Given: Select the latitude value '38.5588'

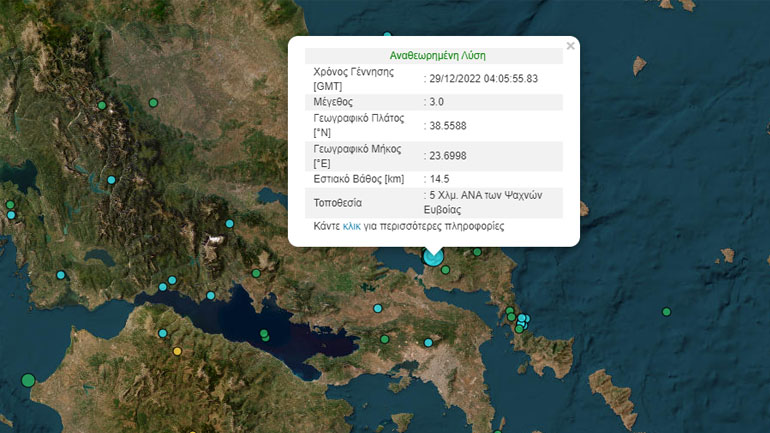Looking at the screenshot, I should (448, 126).
